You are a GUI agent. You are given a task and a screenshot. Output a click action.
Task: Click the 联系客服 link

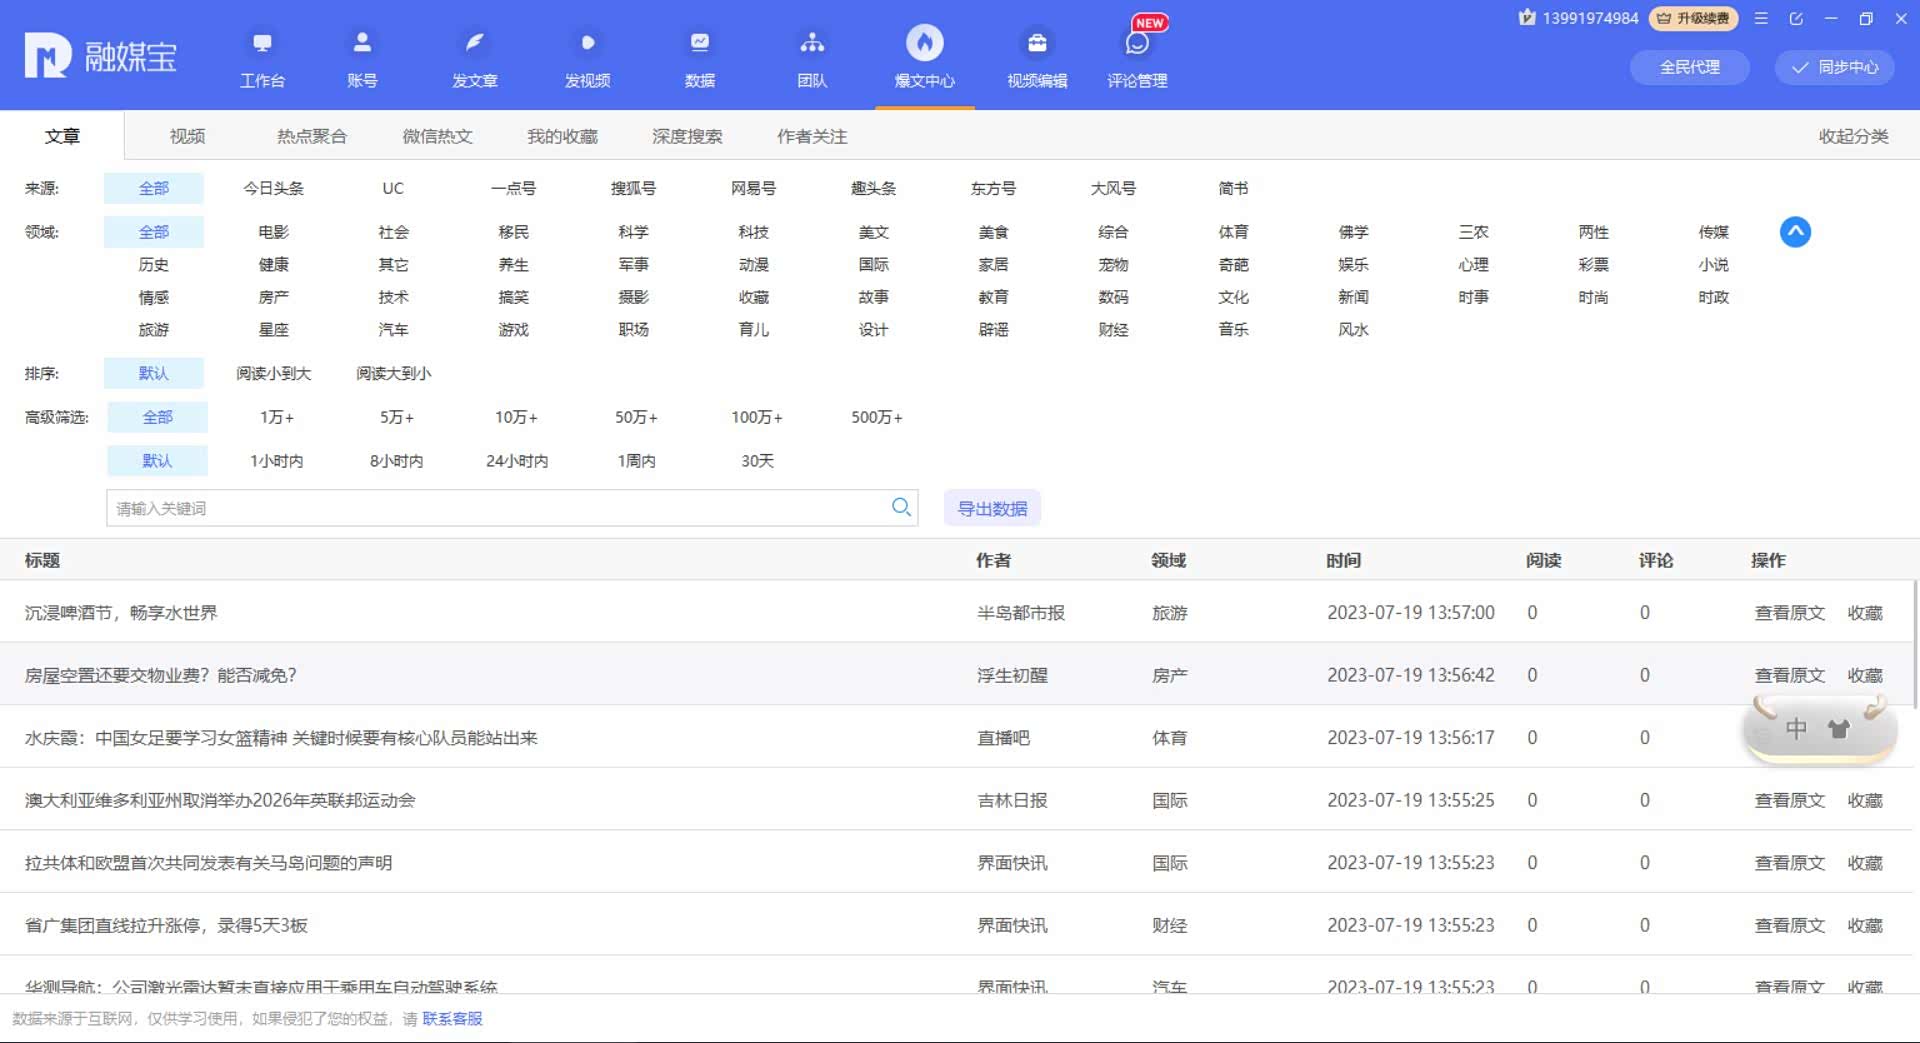(452, 1018)
